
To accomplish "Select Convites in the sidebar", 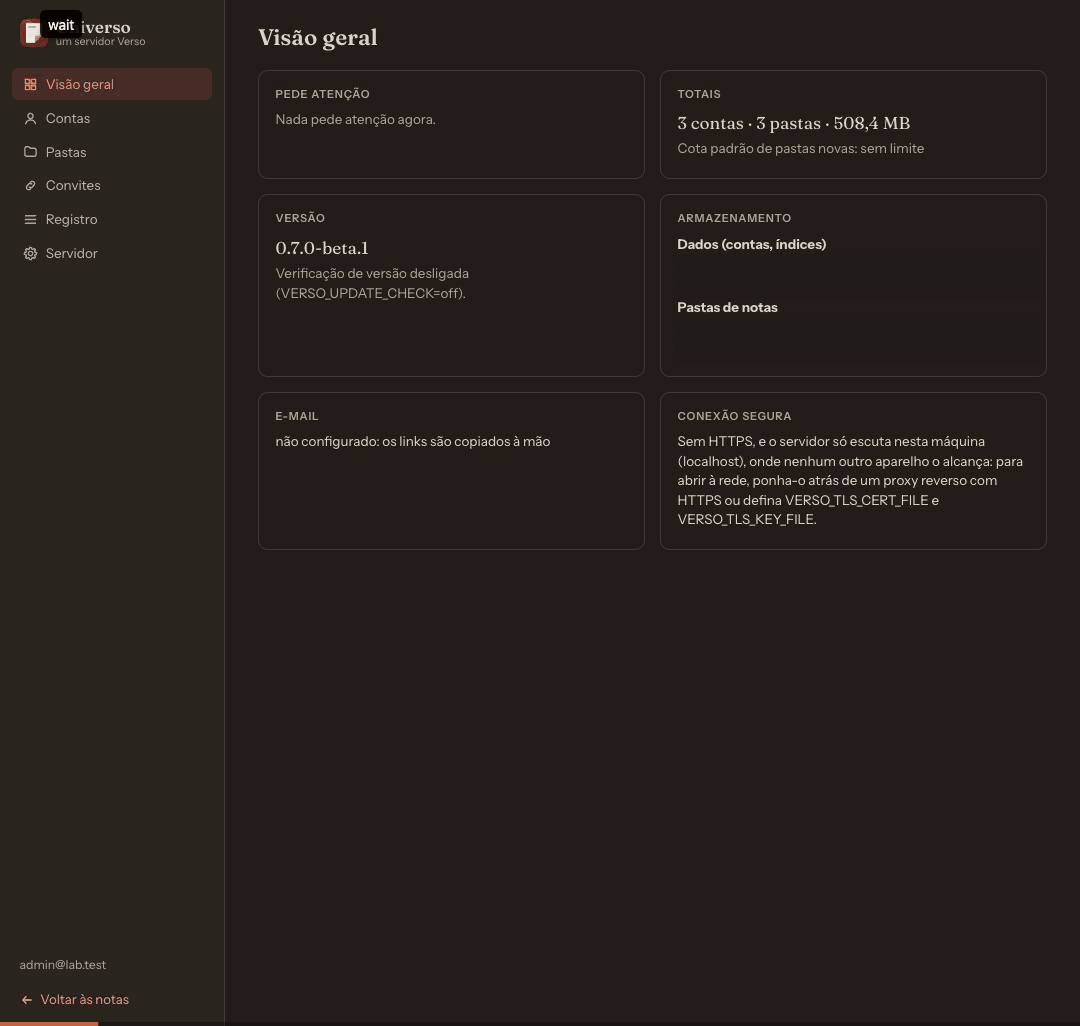I will tap(112, 185).
